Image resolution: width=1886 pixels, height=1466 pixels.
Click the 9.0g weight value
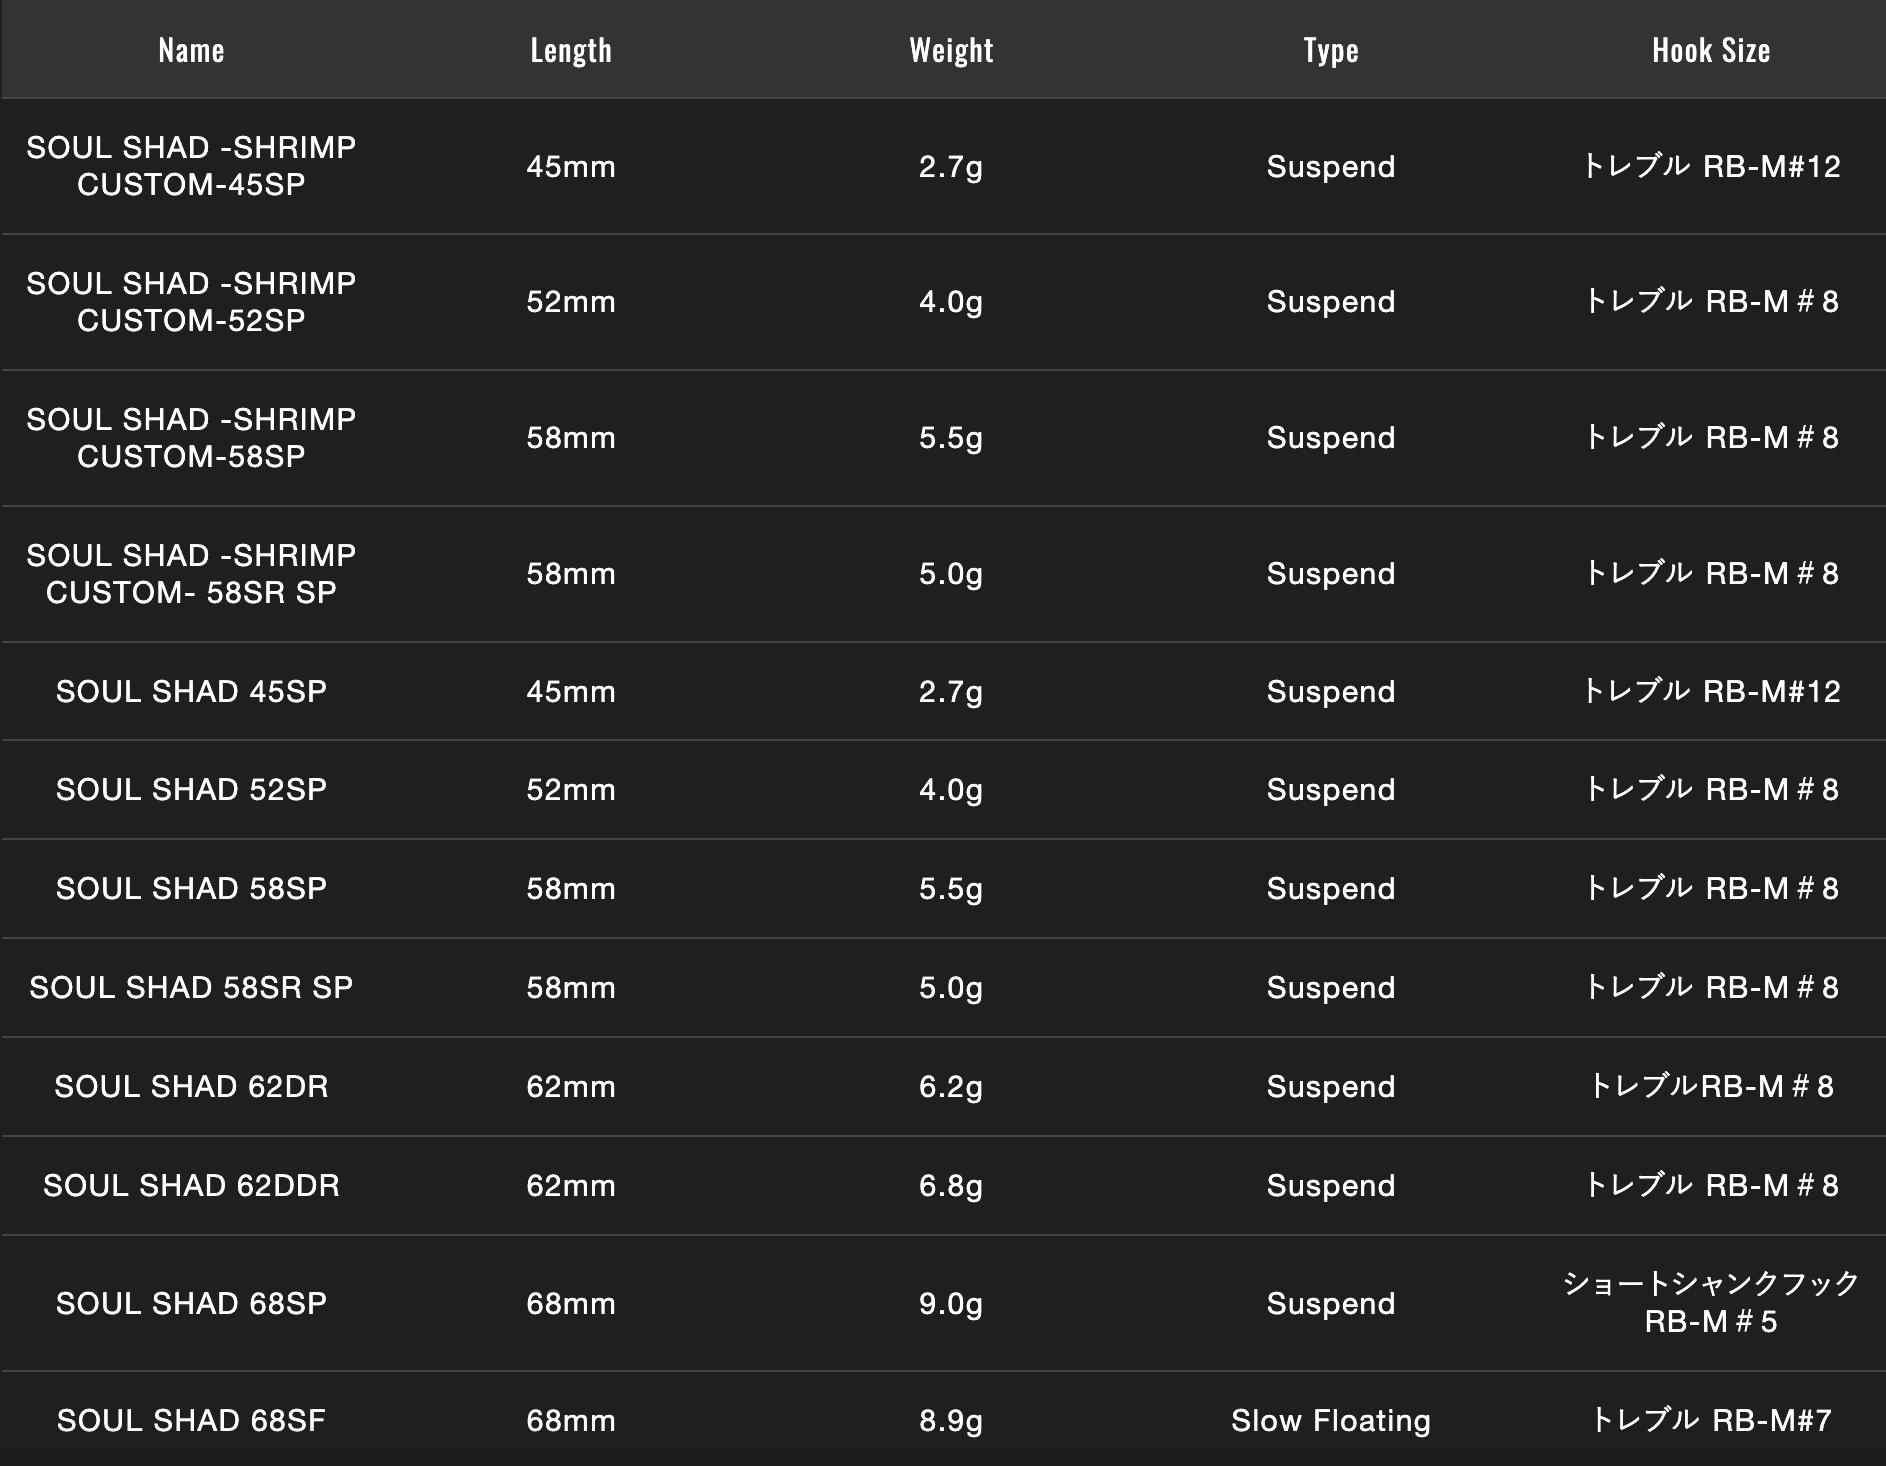(x=951, y=1303)
